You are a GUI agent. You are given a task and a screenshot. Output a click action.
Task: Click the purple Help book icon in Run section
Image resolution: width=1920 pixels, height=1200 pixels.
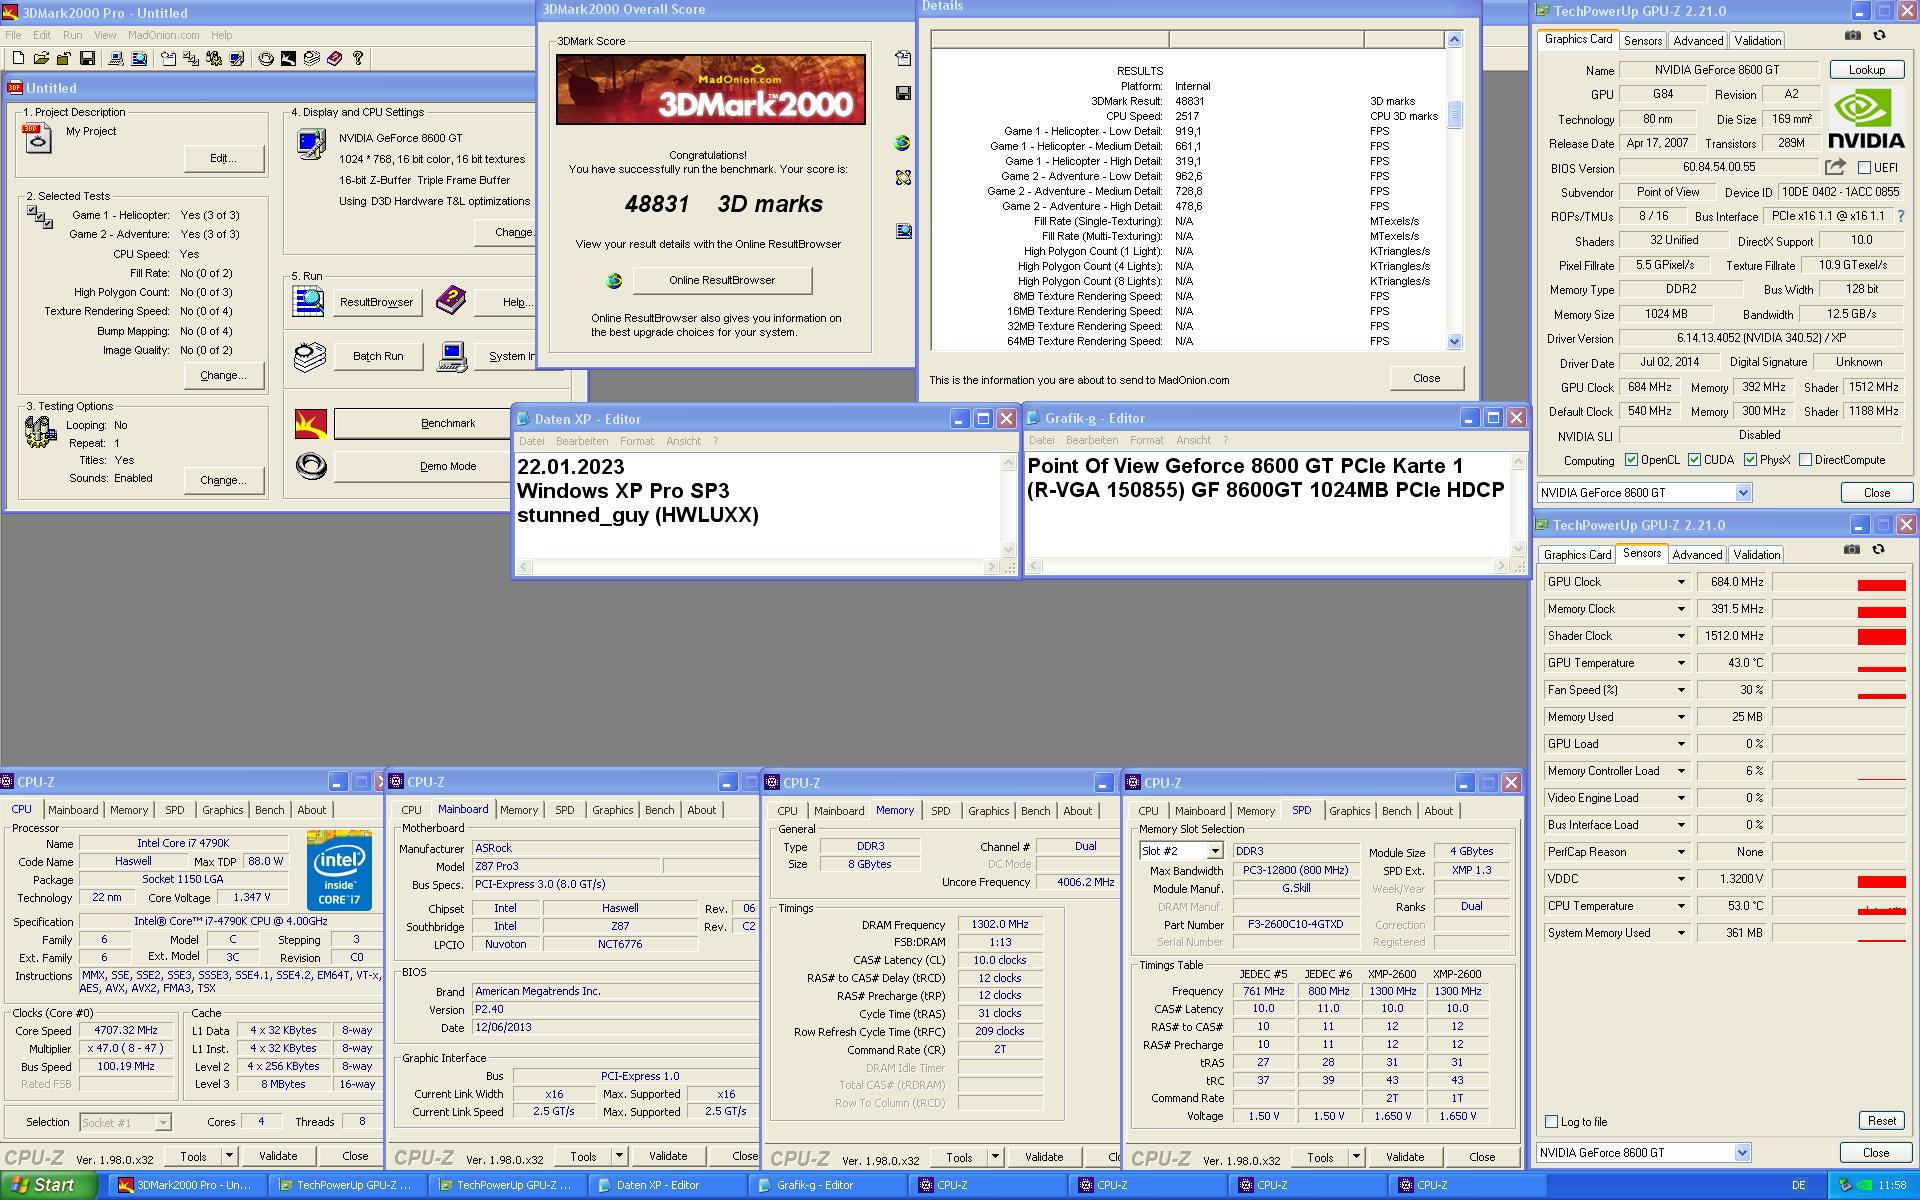pyautogui.click(x=450, y=299)
